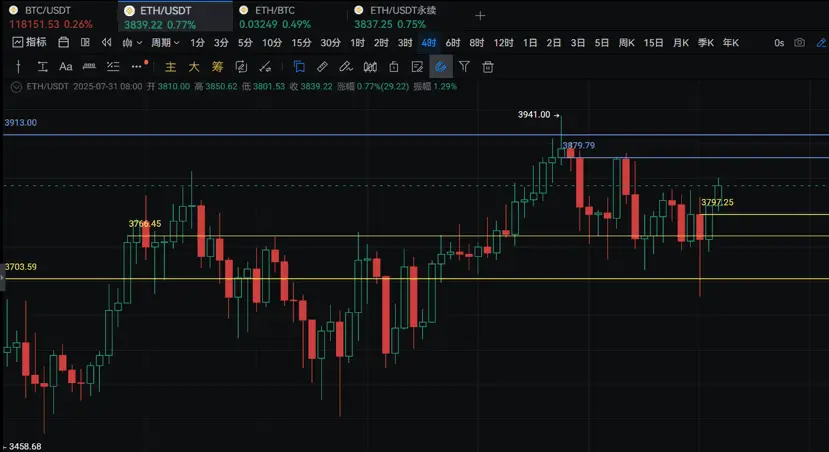Click the 3941.00 high price marker

538,115
